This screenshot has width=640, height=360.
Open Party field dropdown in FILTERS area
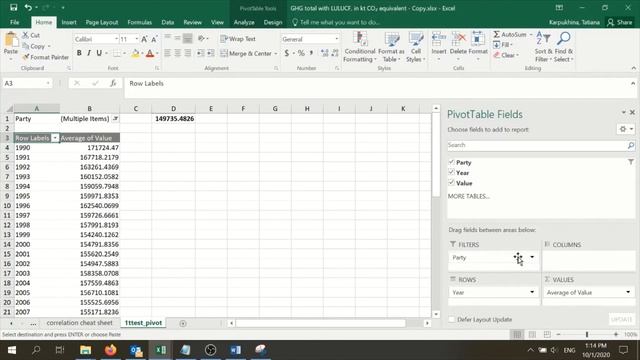tap(532, 257)
